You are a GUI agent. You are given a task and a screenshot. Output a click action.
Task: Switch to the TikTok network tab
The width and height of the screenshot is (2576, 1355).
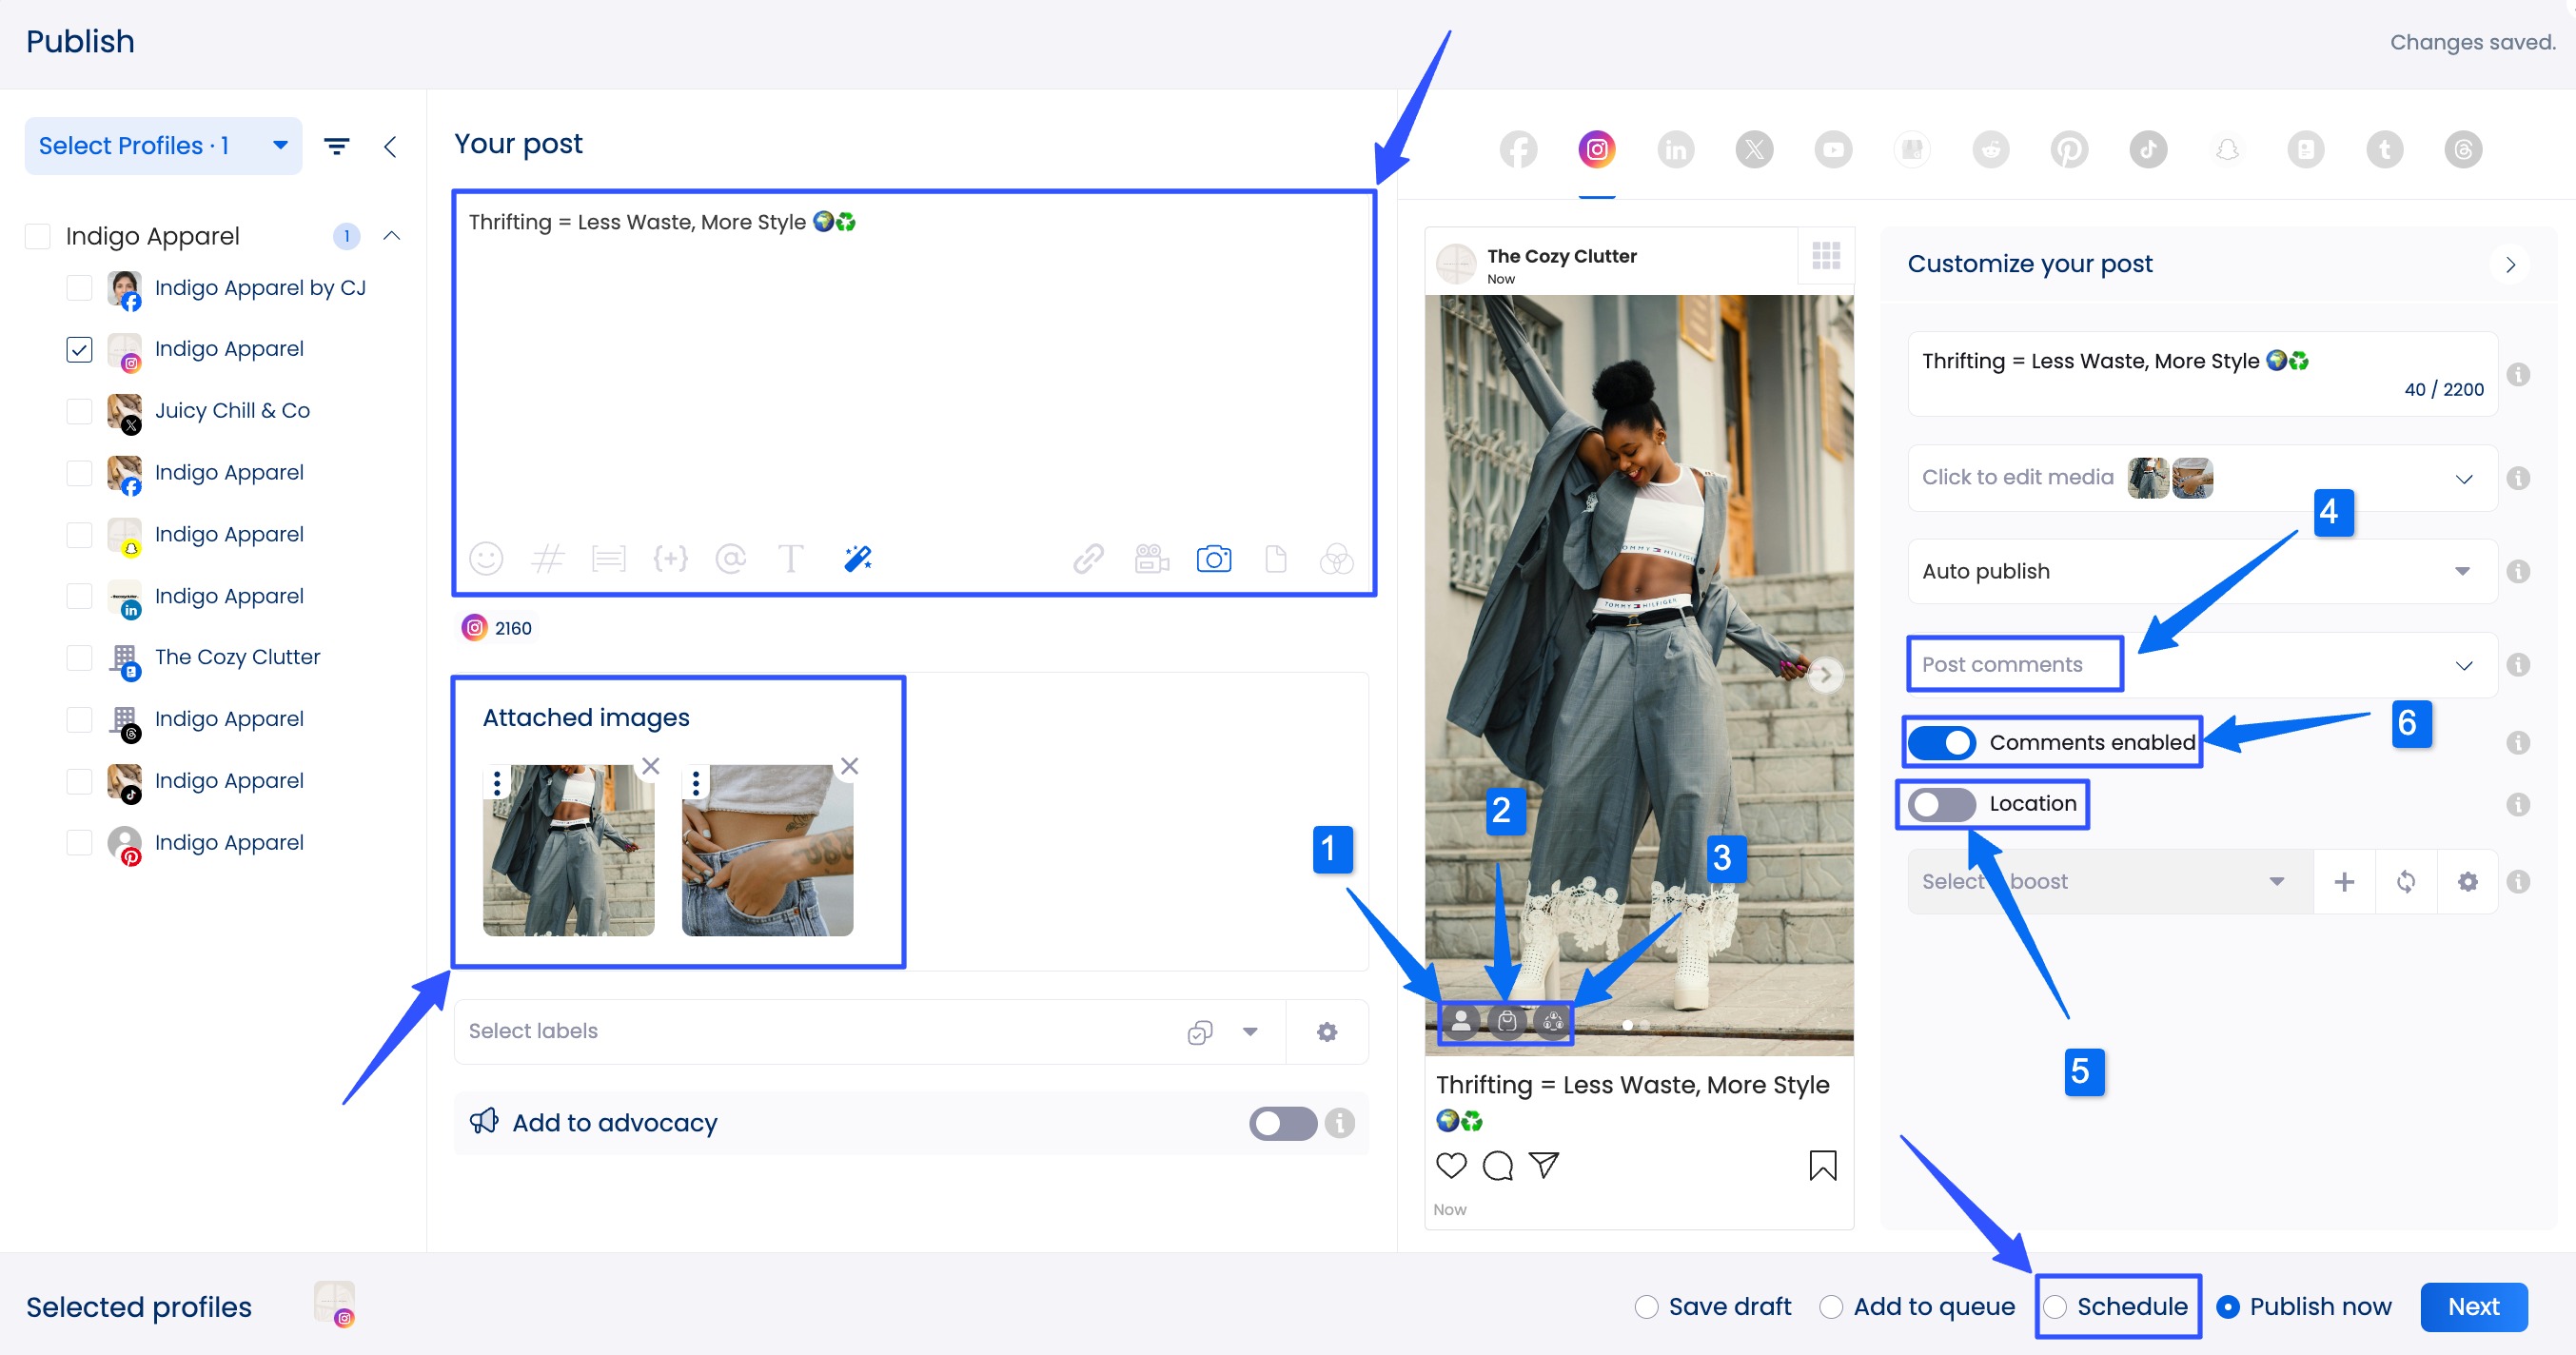pos(2148,148)
